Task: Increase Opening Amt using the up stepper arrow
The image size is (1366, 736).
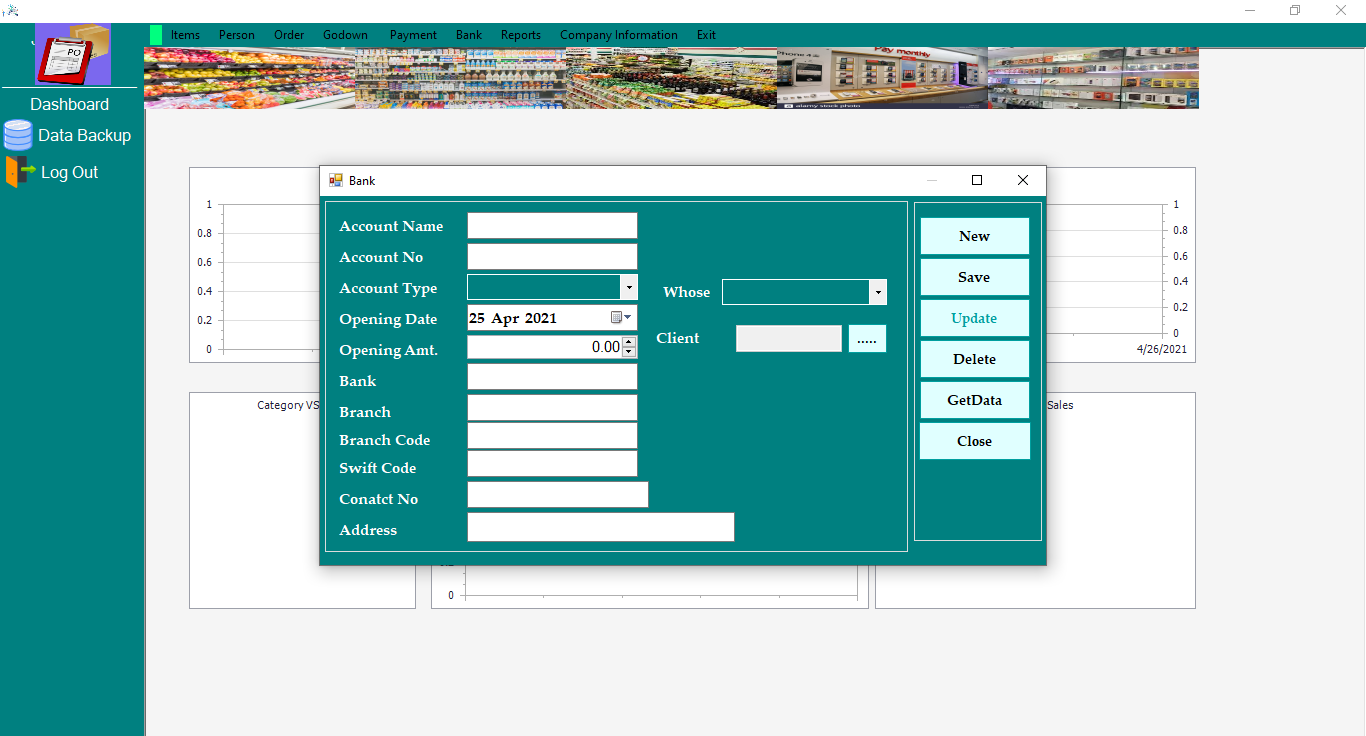Action: 630,343
